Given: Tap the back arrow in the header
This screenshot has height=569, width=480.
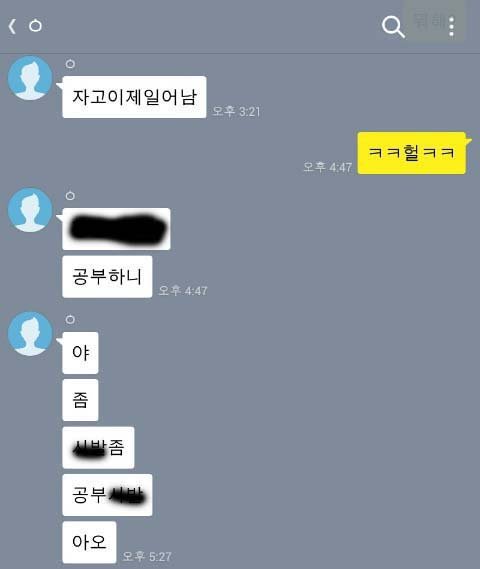Looking at the screenshot, I should [x=12, y=26].
